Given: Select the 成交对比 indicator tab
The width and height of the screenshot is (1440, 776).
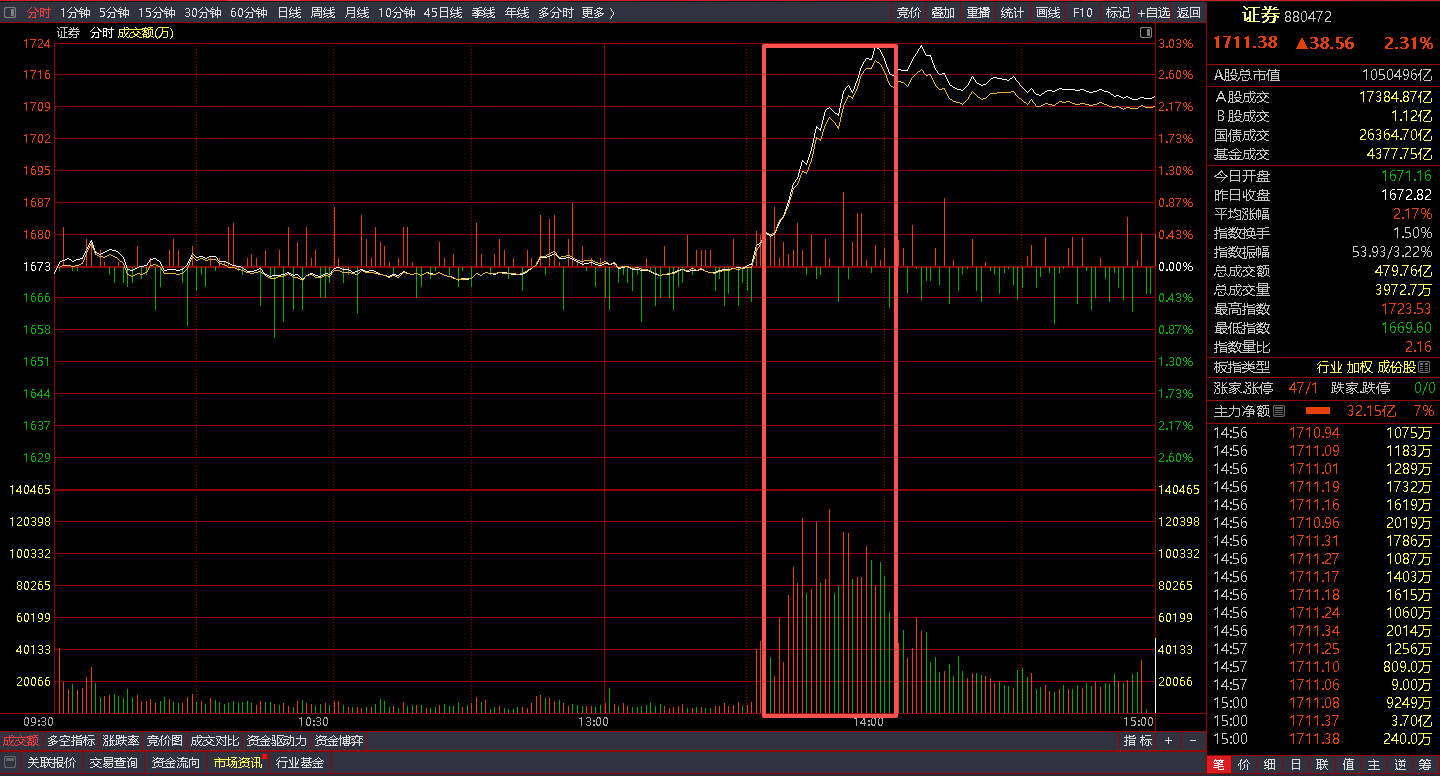Looking at the screenshot, I should click(x=215, y=741).
